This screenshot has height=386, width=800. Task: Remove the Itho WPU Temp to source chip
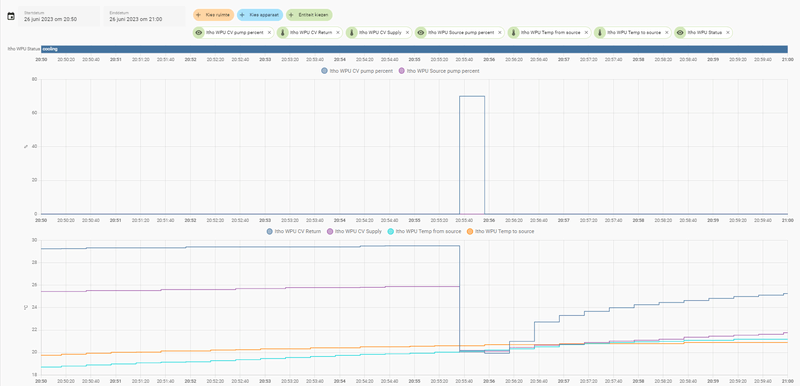click(667, 33)
